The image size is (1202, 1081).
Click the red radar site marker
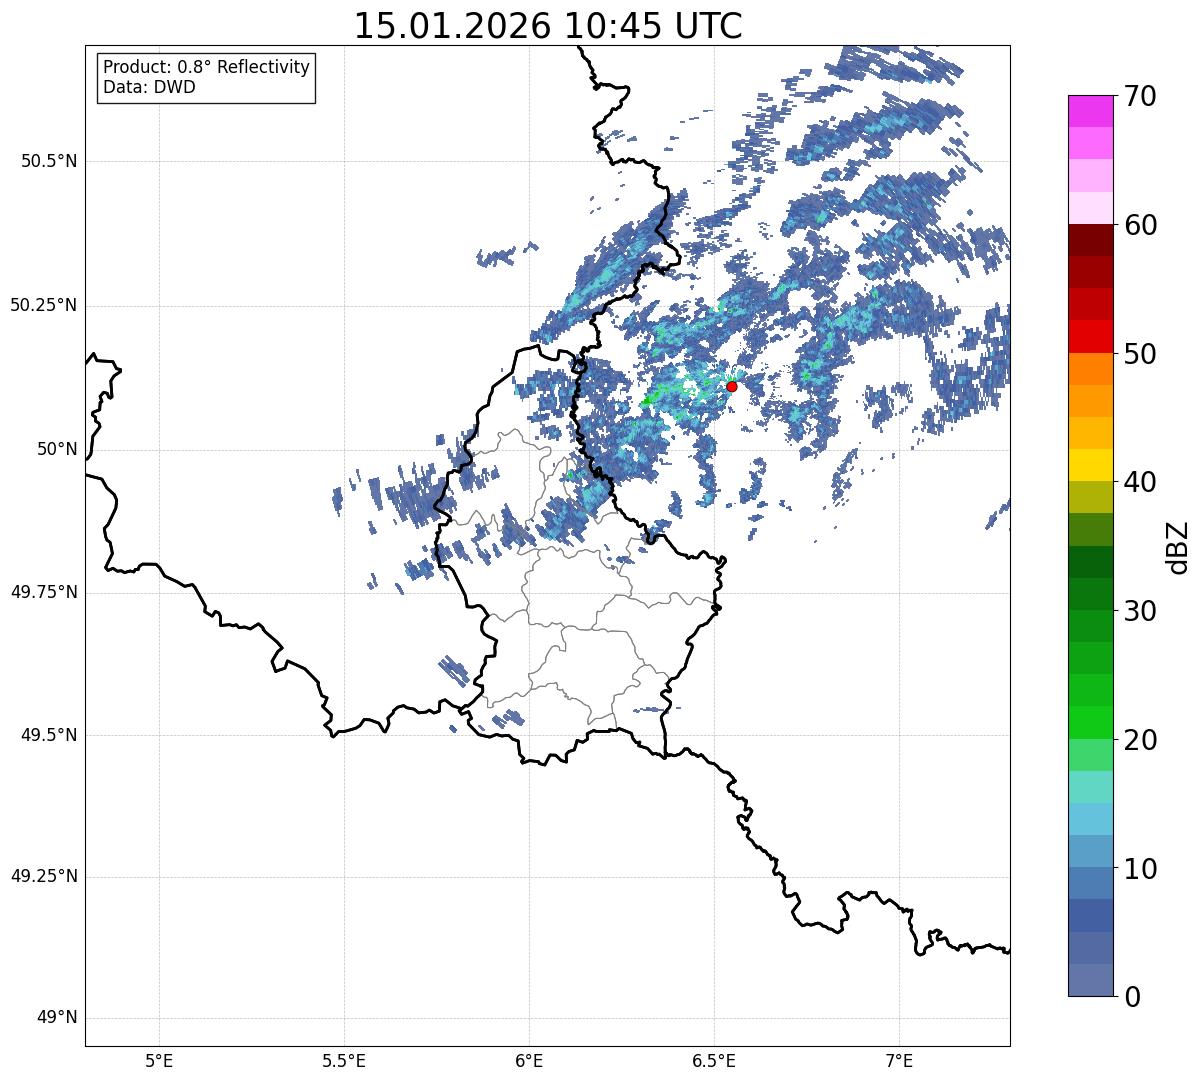pyautogui.click(x=731, y=386)
